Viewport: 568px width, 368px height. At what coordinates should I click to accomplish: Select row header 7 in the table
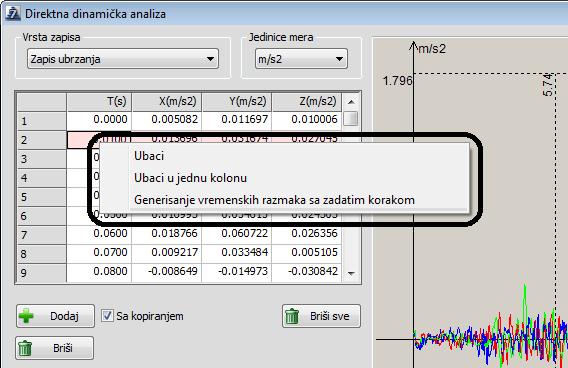tap(42, 235)
